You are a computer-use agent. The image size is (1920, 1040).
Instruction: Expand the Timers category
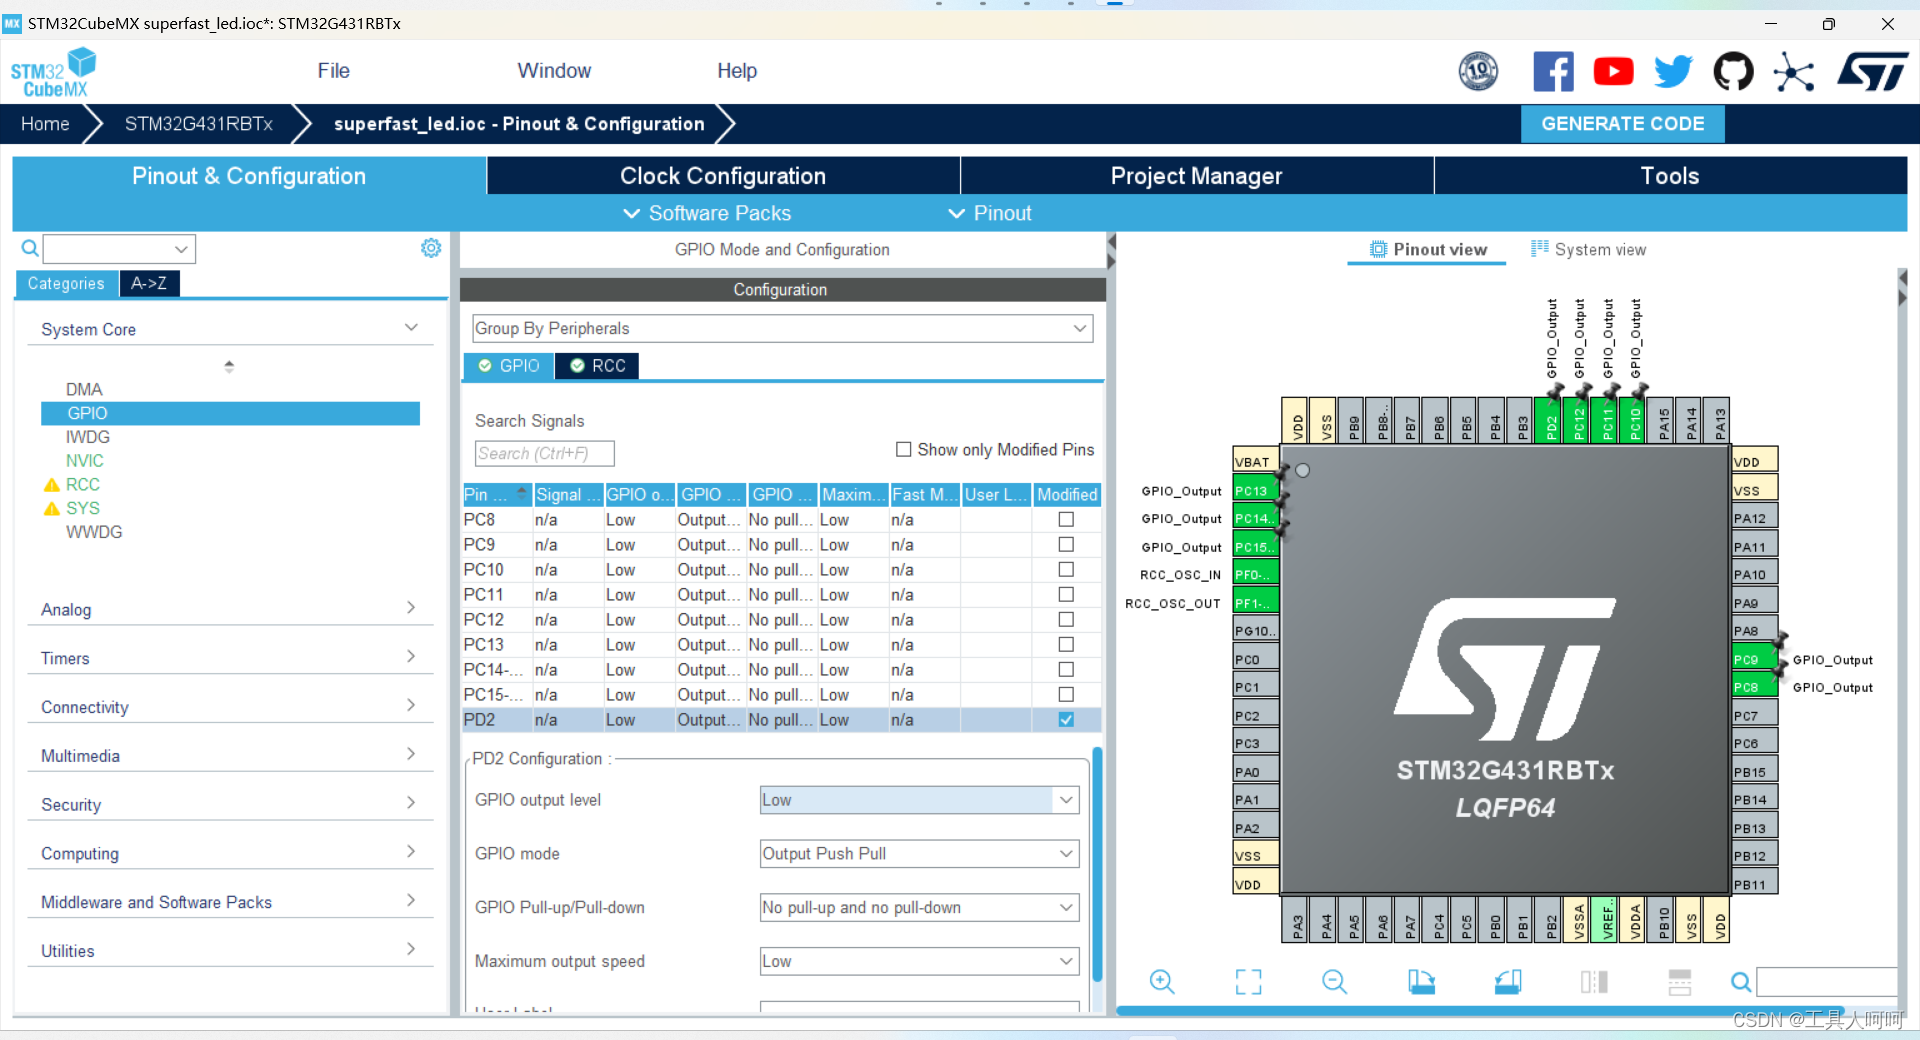pyautogui.click(x=230, y=658)
